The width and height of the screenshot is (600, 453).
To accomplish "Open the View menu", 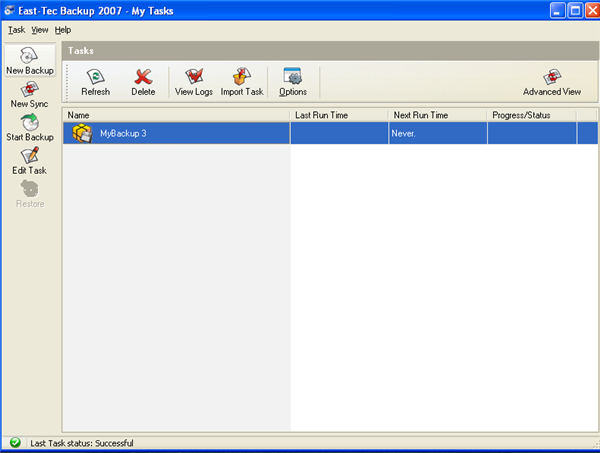I will pyautogui.click(x=40, y=30).
